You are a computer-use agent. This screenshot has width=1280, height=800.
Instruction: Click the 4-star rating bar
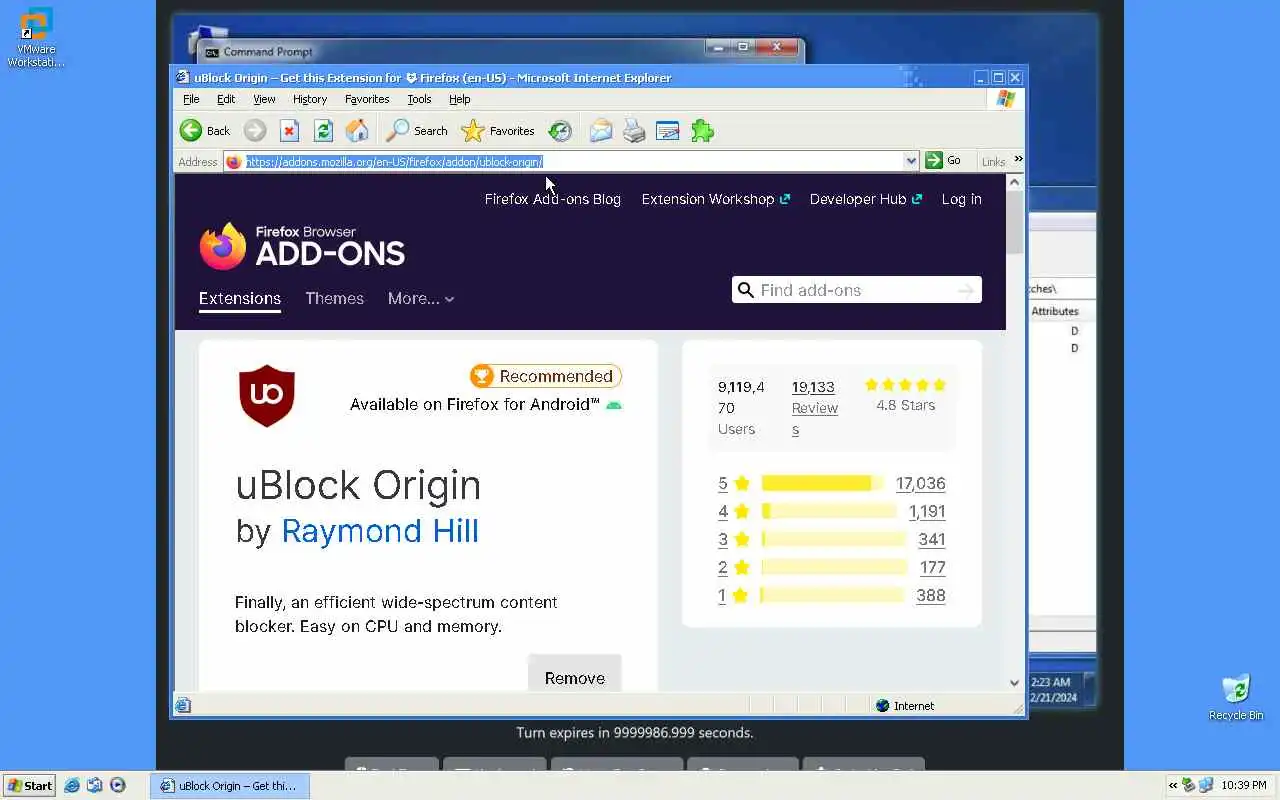[829, 511]
